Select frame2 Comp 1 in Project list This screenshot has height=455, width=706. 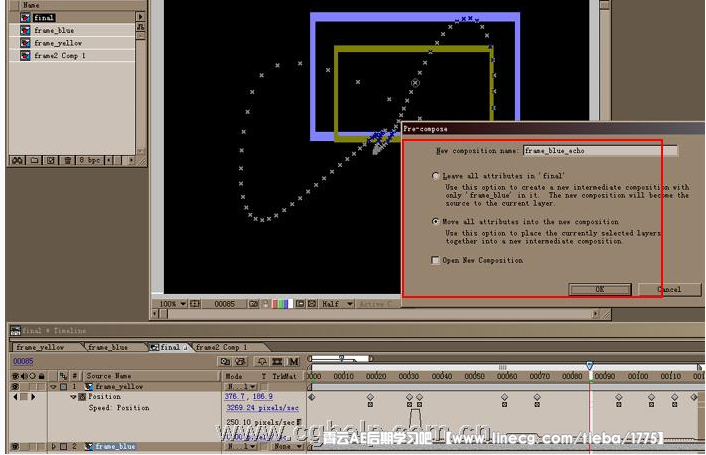(58, 56)
